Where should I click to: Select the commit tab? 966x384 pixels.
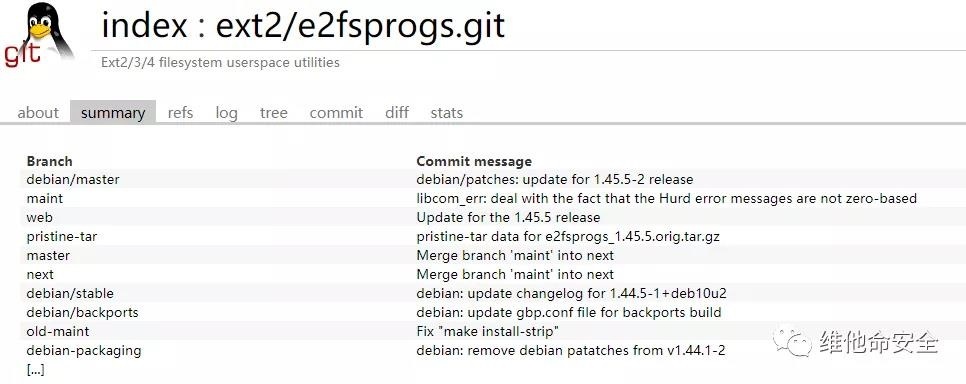click(336, 113)
